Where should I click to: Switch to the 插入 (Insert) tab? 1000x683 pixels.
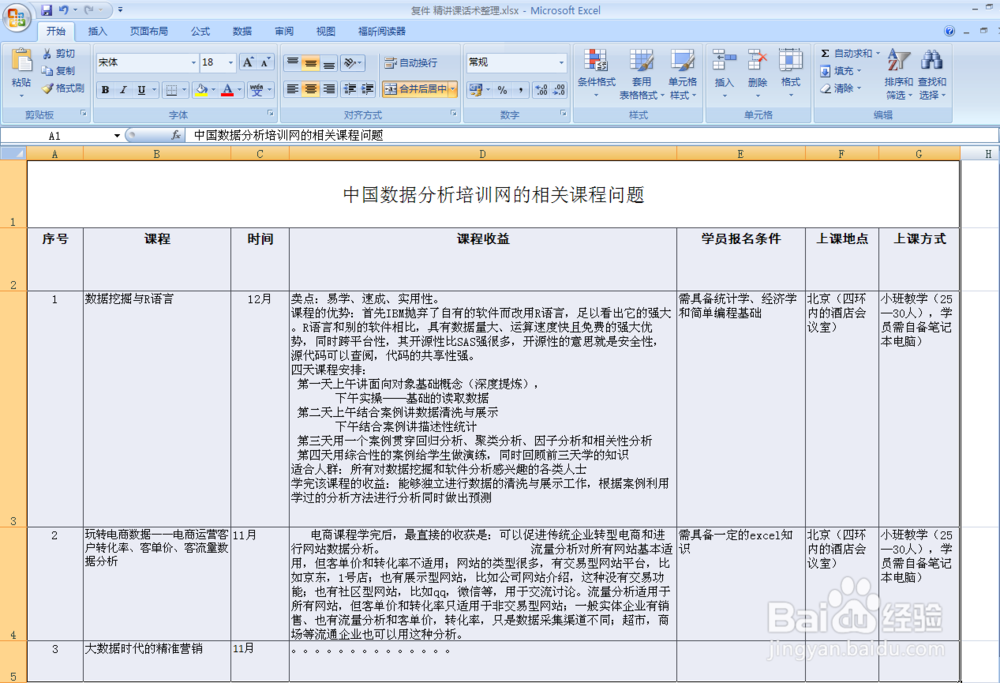click(x=97, y=31)
